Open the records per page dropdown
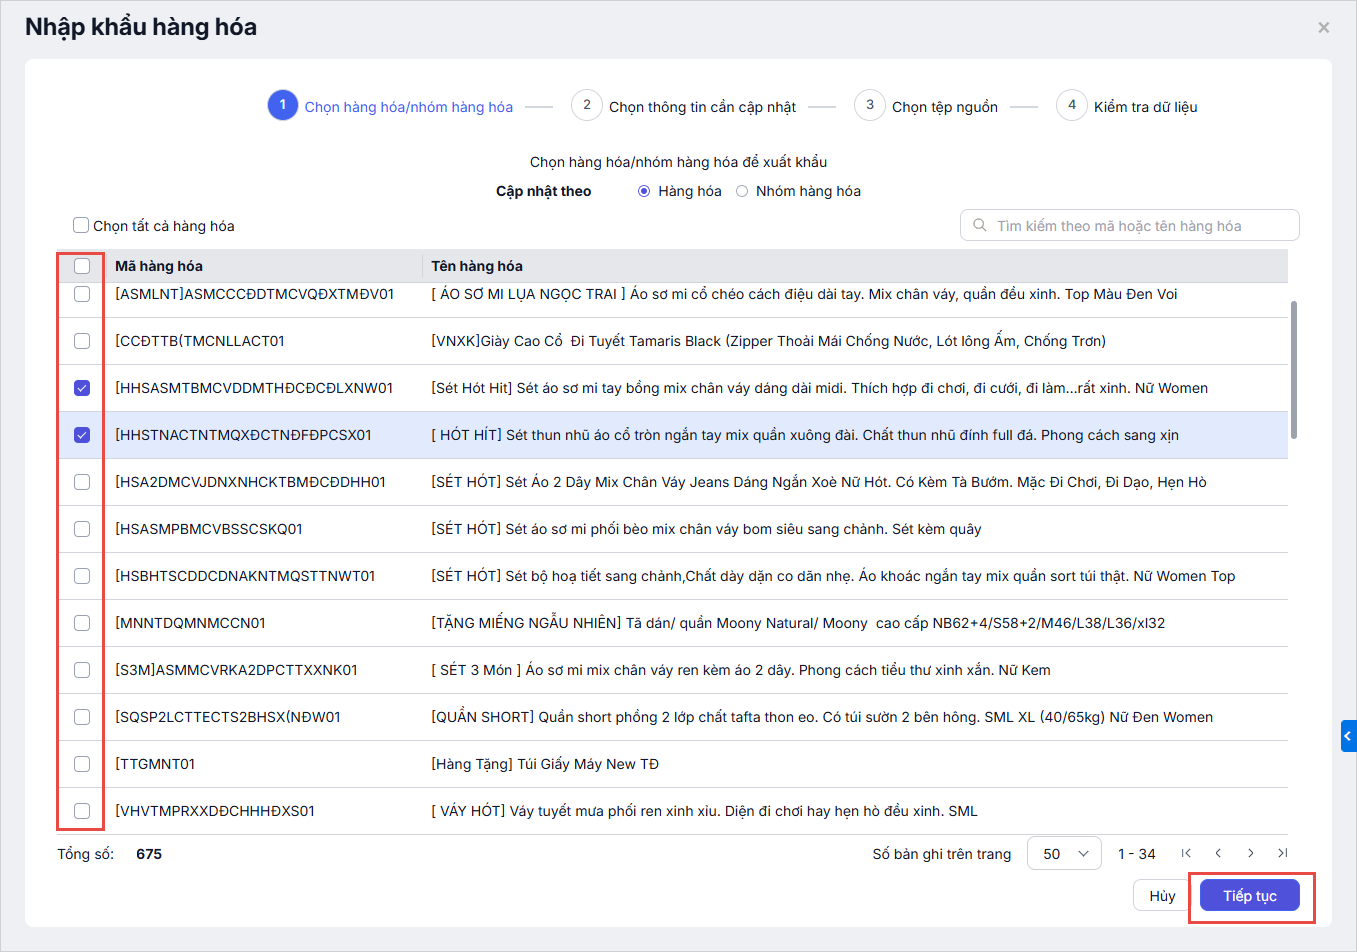The image size is (1357, 952). pos(1064,854)
